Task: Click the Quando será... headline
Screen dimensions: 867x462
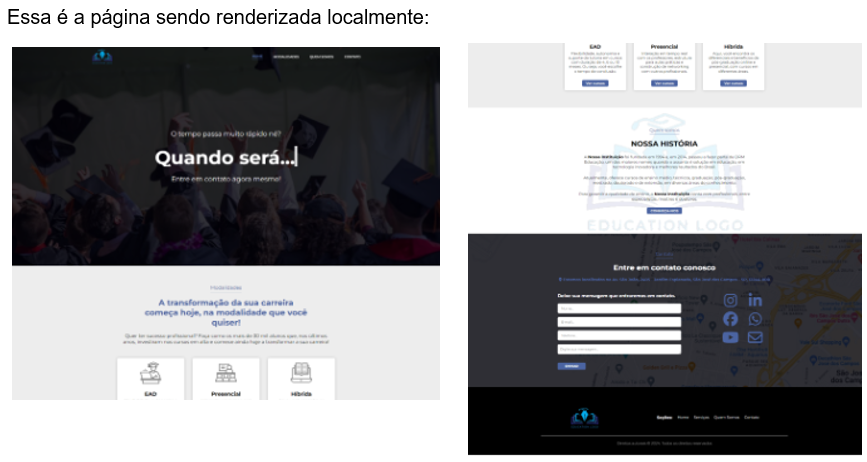Action: pos(226,158)
